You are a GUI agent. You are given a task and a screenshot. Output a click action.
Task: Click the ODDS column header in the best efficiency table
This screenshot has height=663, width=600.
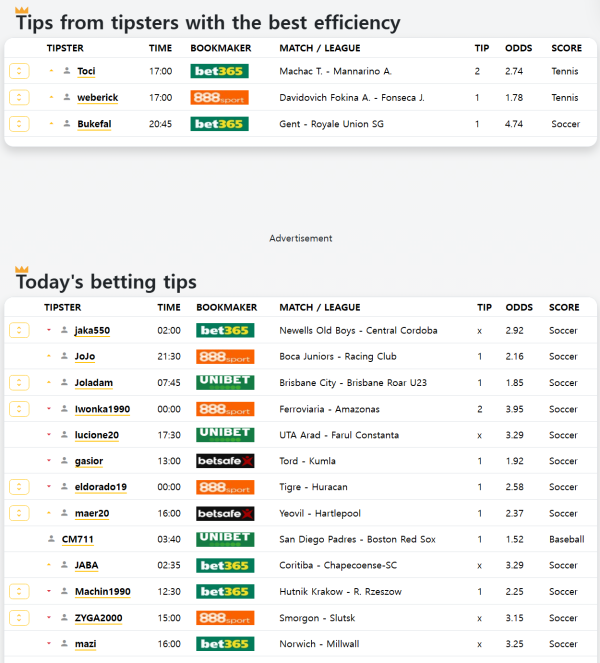pyautogui.click(x=519, y=48)
